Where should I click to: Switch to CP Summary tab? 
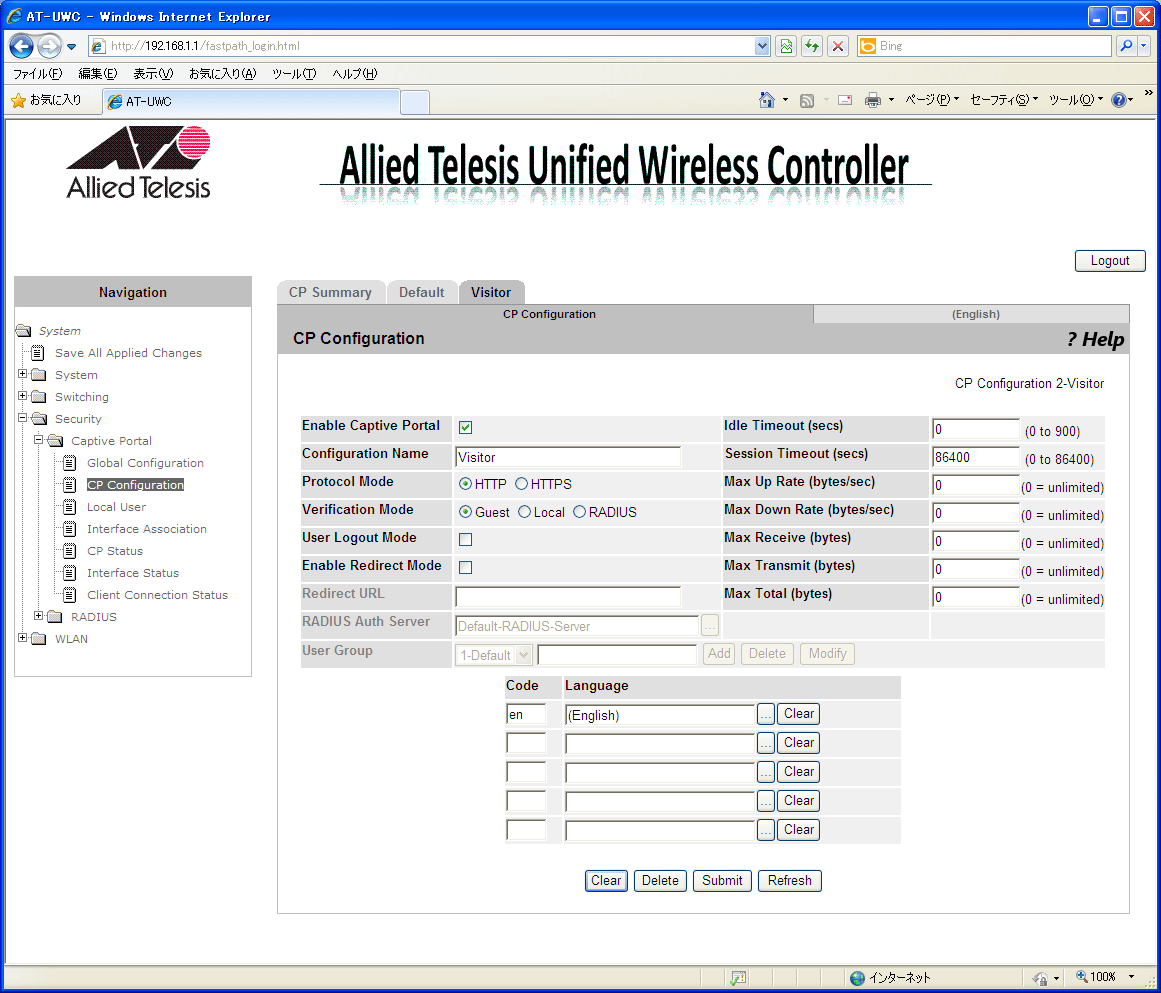pos(330,292)
